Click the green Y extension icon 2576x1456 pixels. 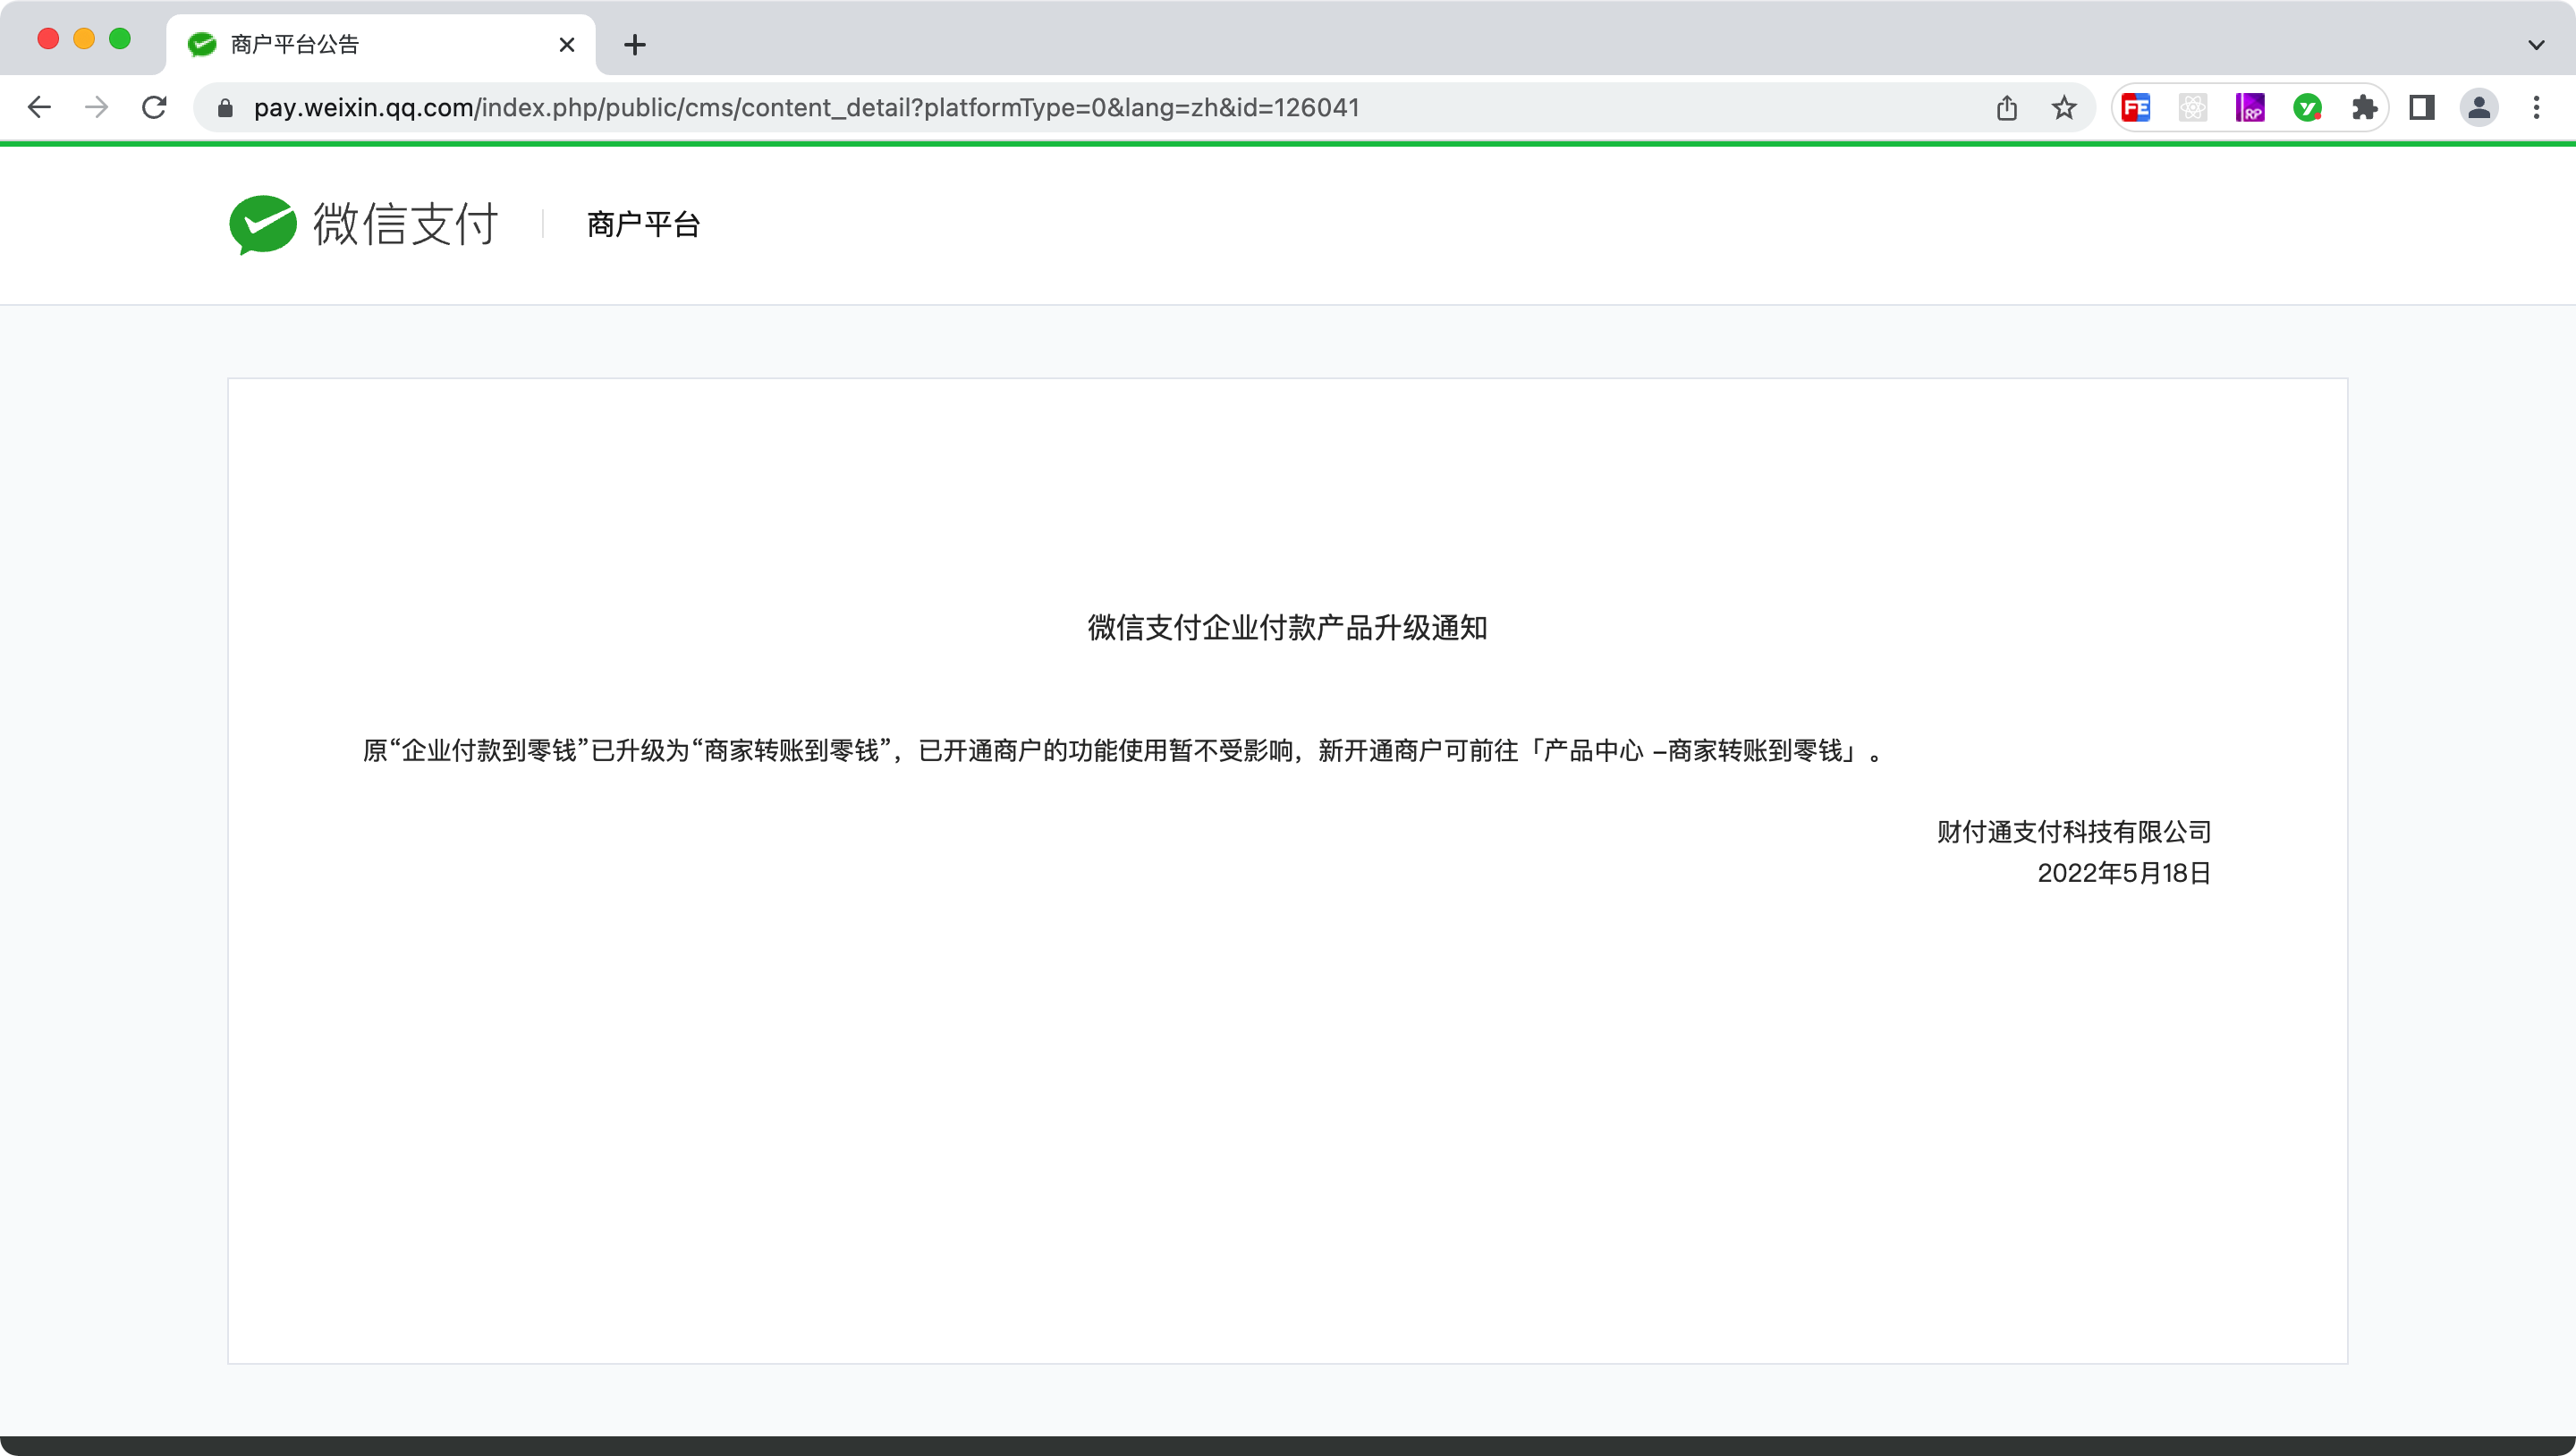click(x=2307, y=107)
